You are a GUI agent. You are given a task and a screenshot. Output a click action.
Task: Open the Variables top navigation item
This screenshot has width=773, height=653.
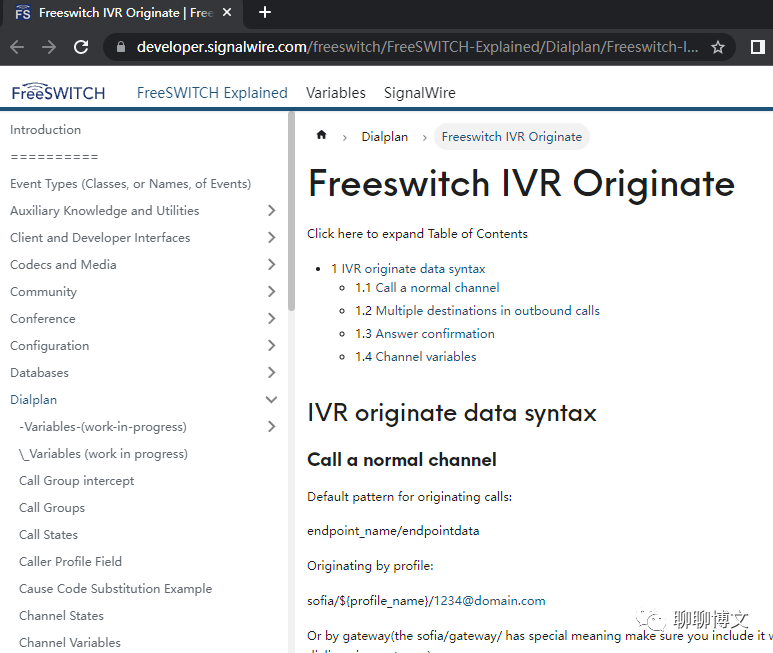point(336,93)
